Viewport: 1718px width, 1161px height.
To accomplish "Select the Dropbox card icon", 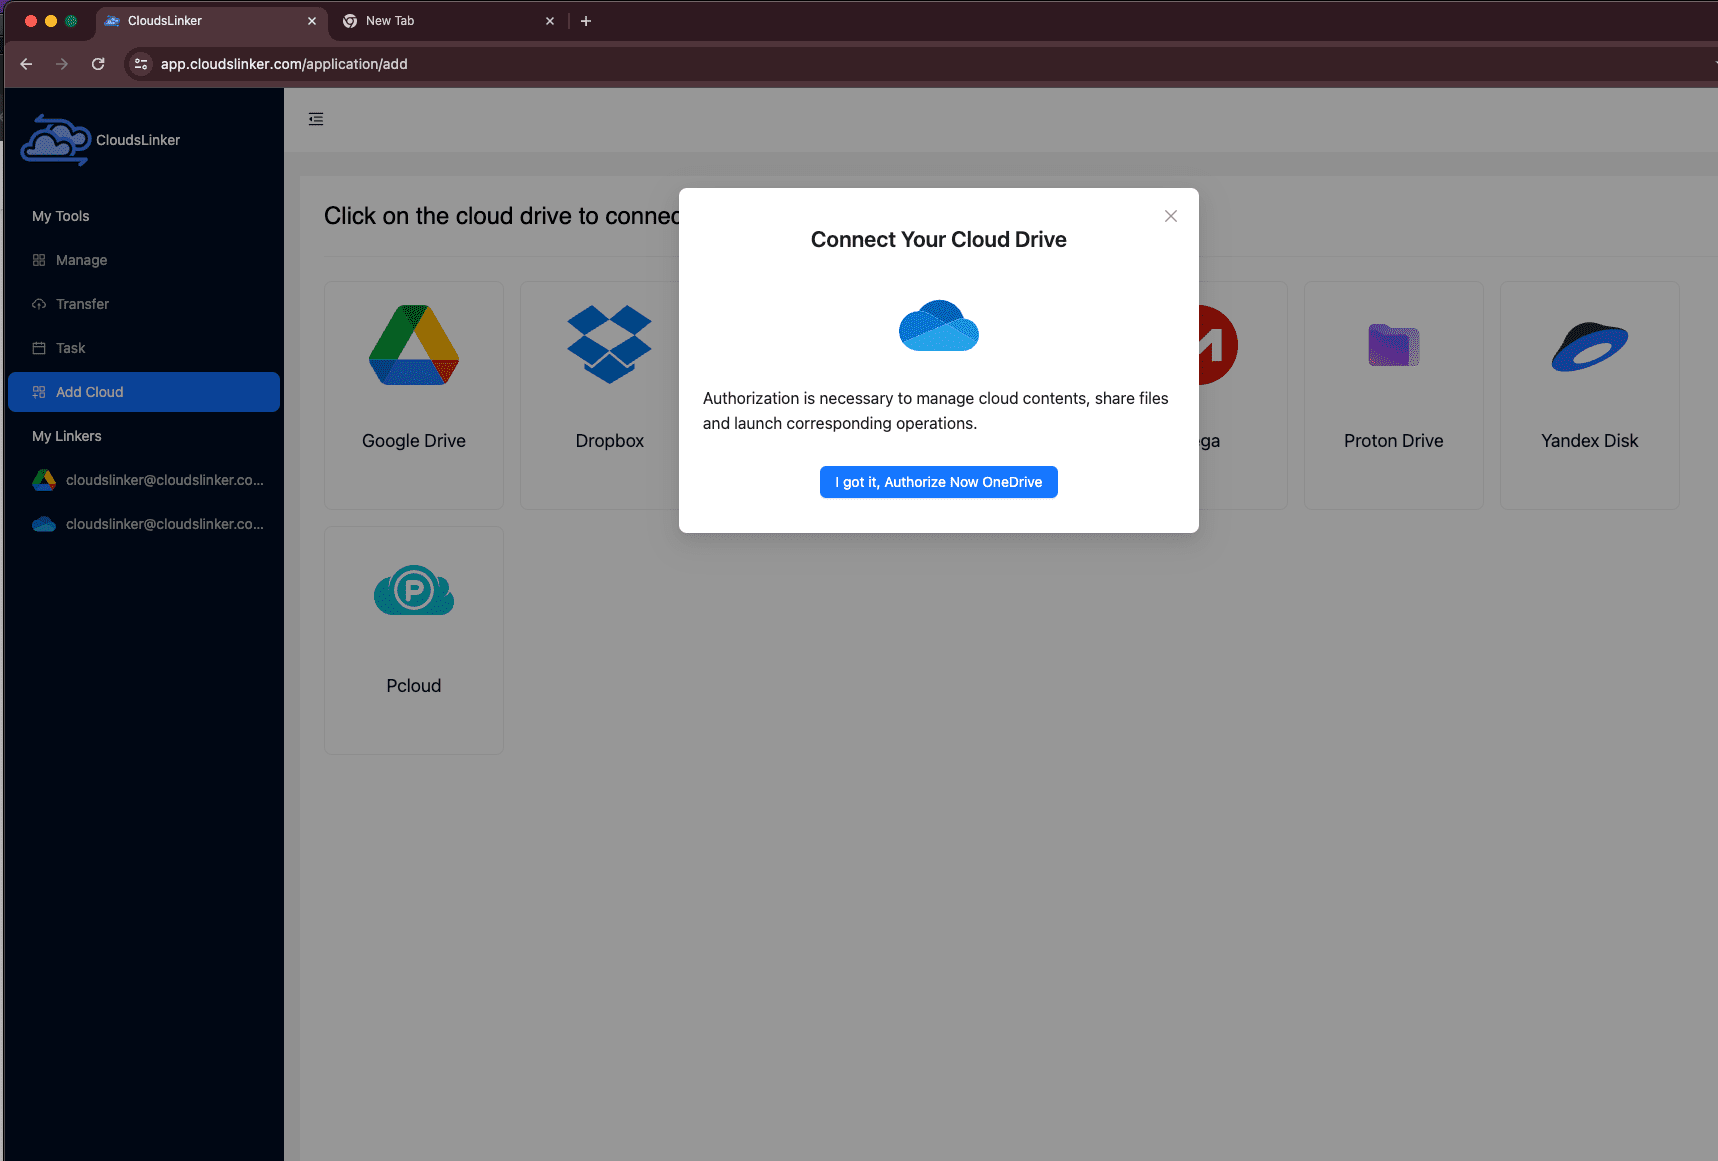I will click(610, 345).
